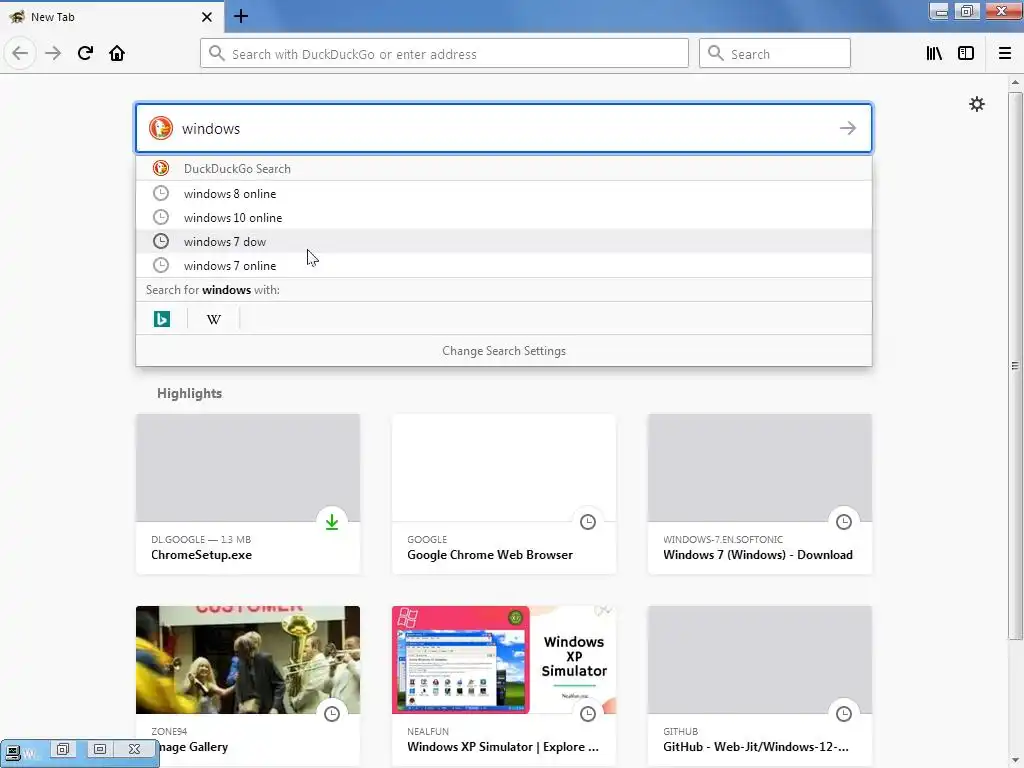Image resolution: width=1024 pixels, height=768 pixels.
Task: Submit search with the arrow icon
Action: click(848, 128)
